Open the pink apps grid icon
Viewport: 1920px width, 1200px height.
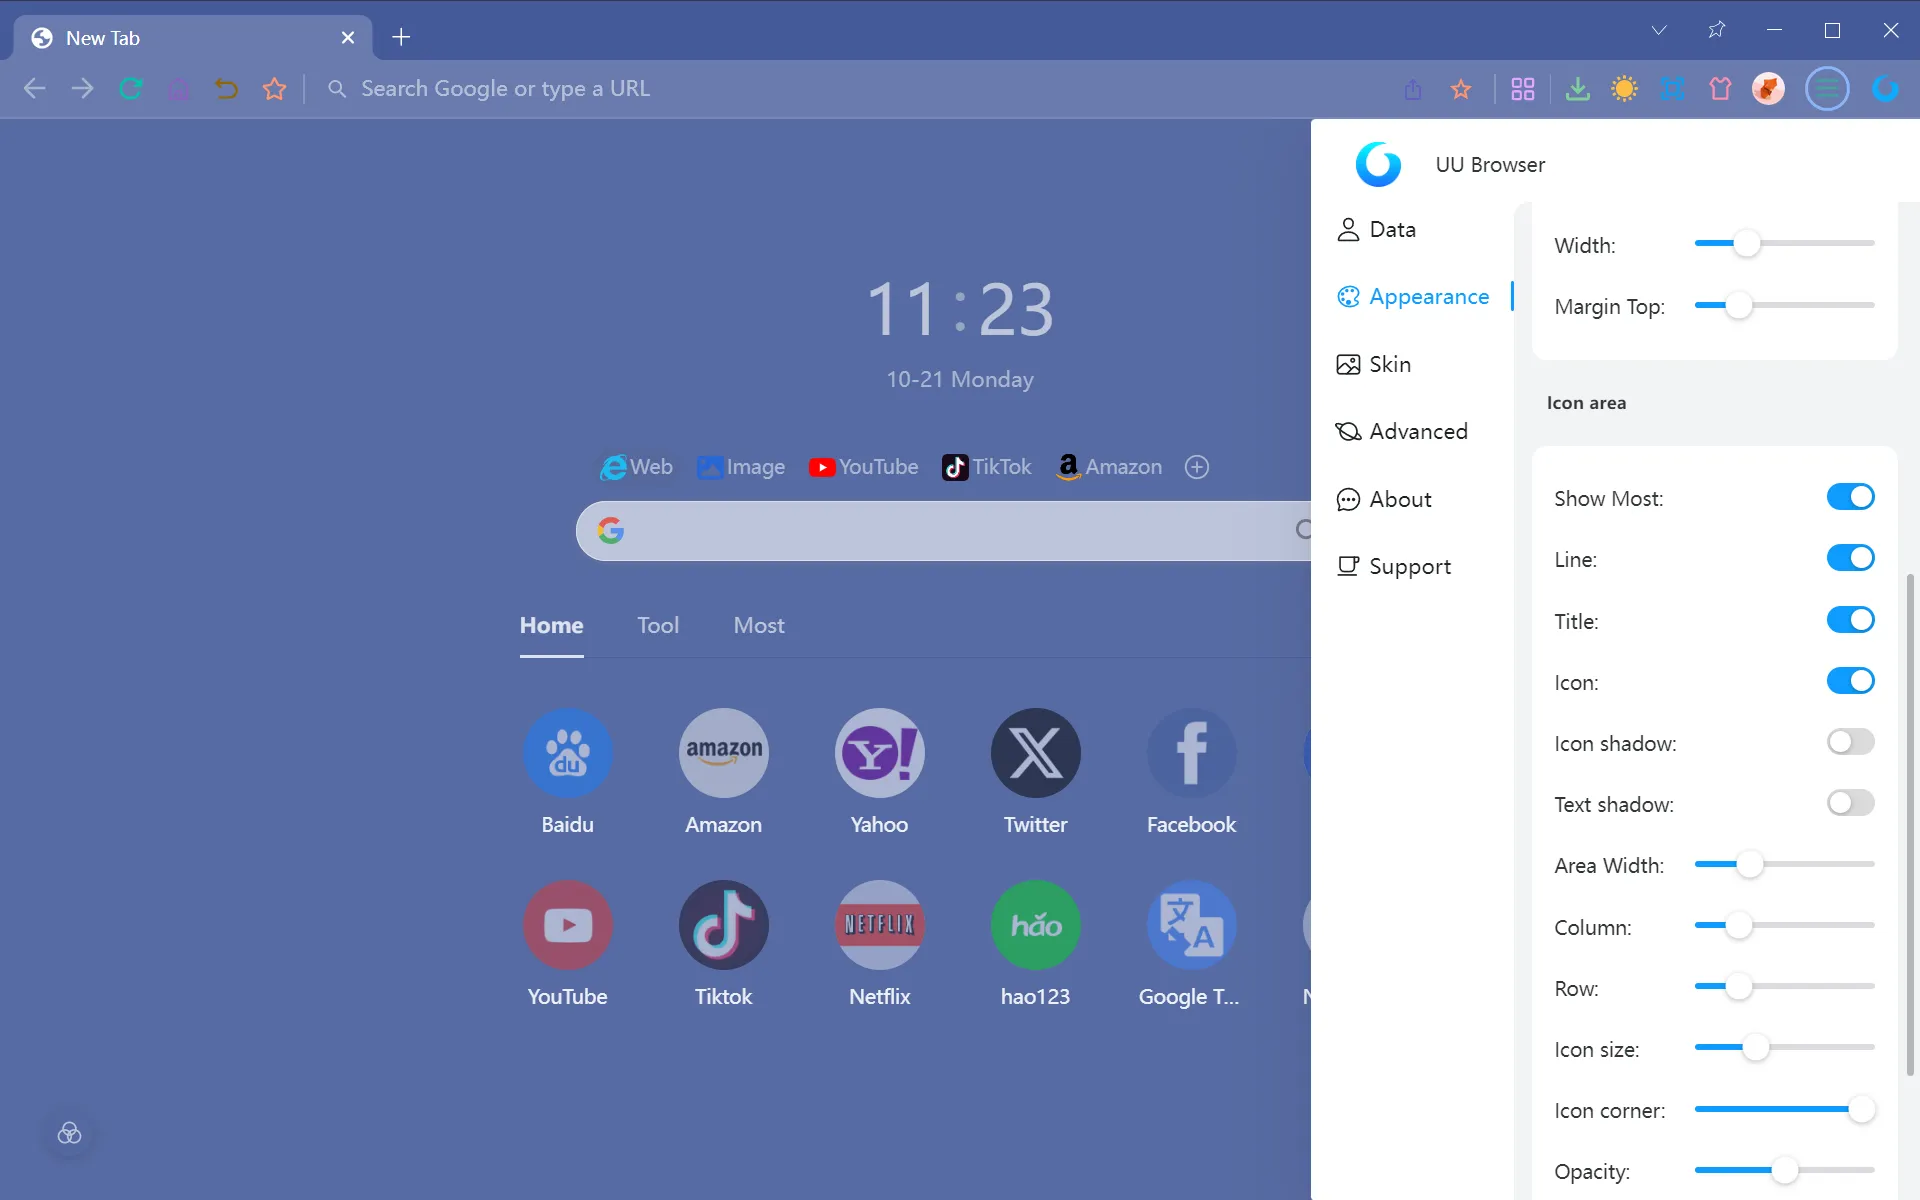(x=1523, y=89)
